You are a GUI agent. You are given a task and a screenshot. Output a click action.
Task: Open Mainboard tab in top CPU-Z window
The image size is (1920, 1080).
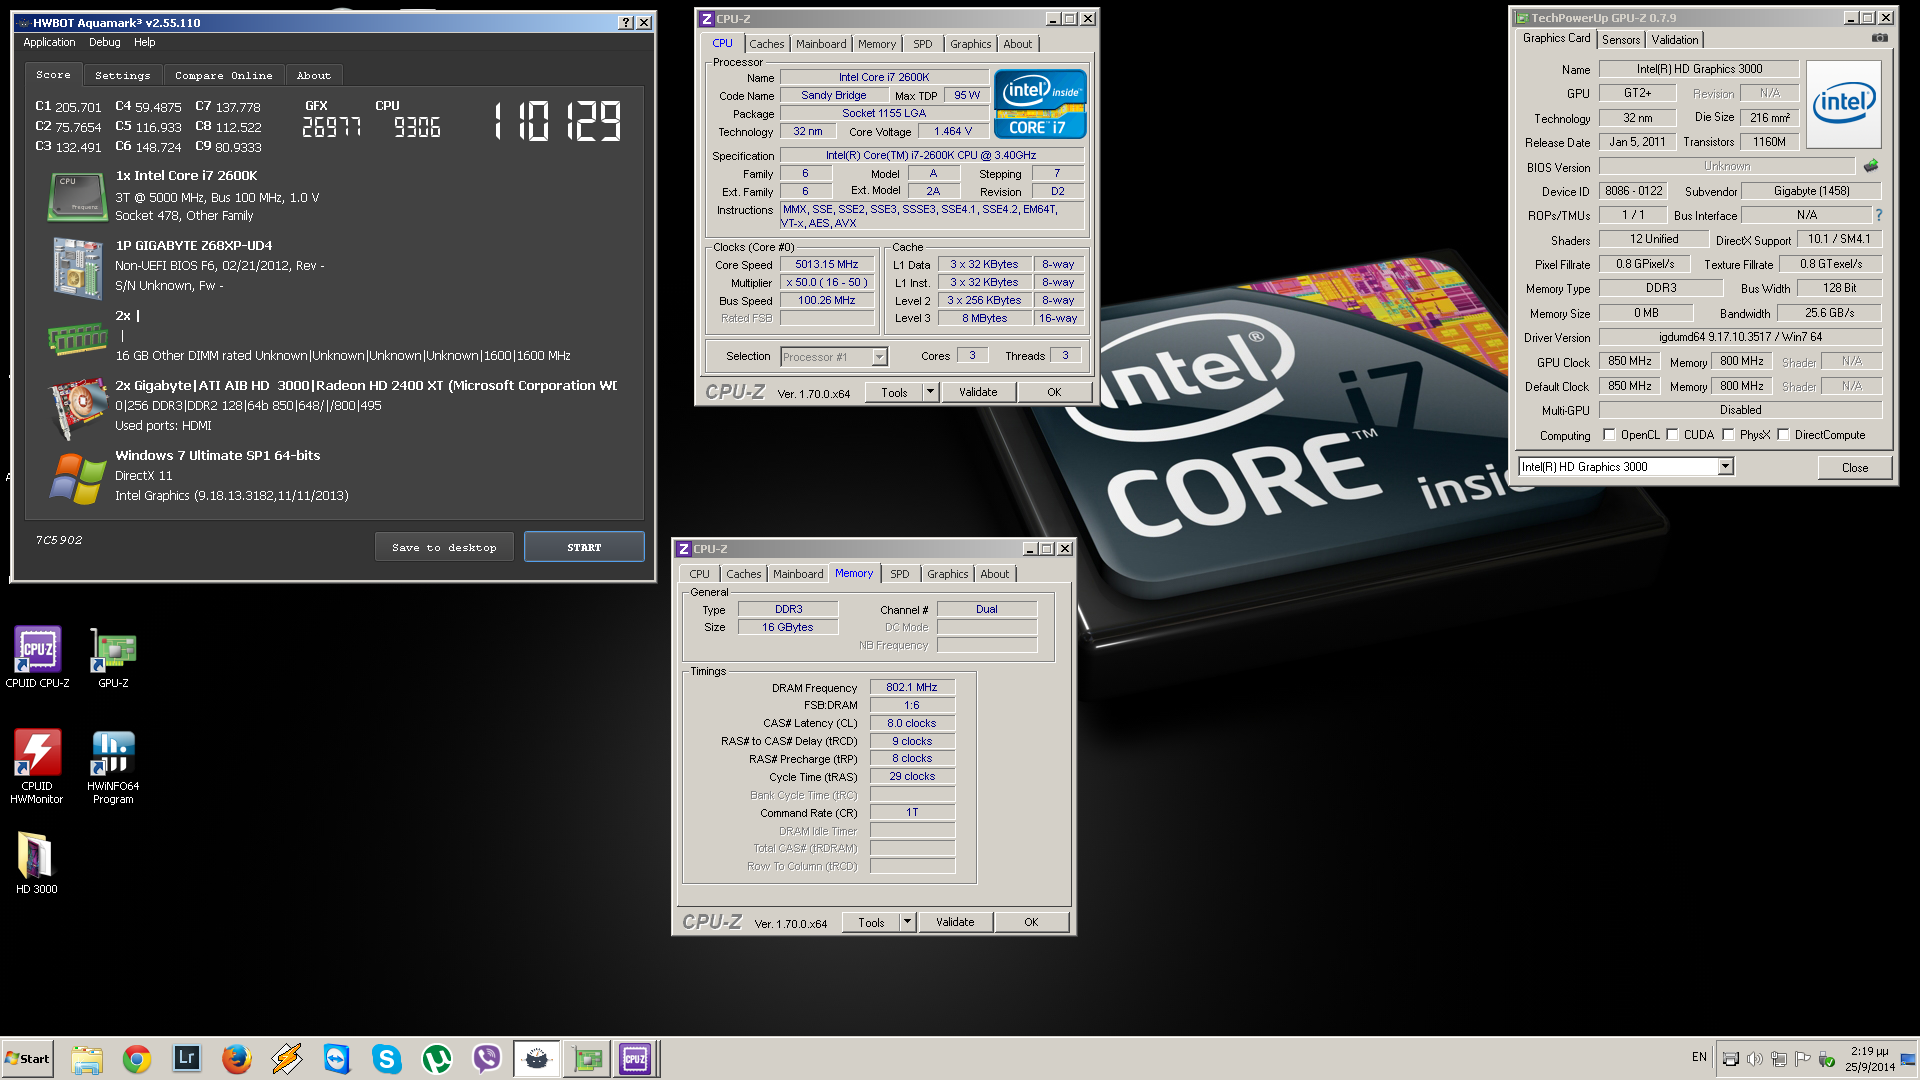pos(821,44)
